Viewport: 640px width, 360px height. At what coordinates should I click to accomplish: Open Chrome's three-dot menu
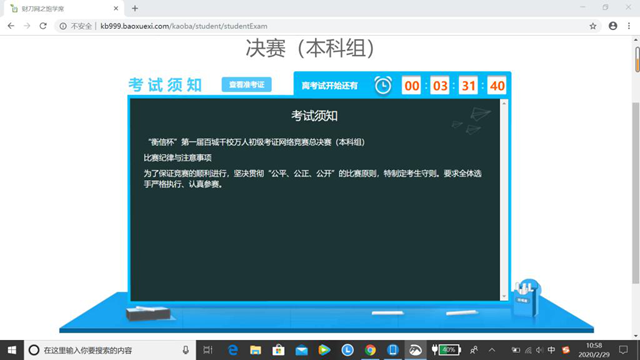(x=629, y=26)
